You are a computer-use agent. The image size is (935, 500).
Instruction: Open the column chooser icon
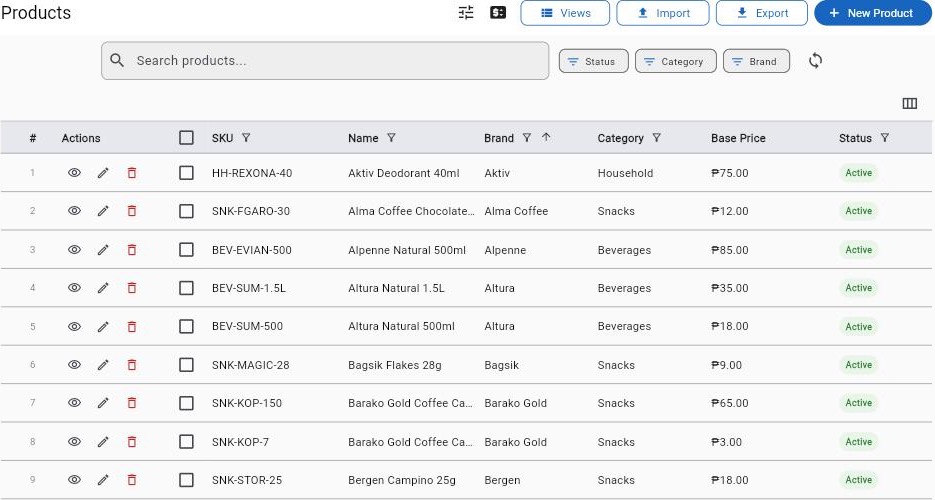coord(909,104)
